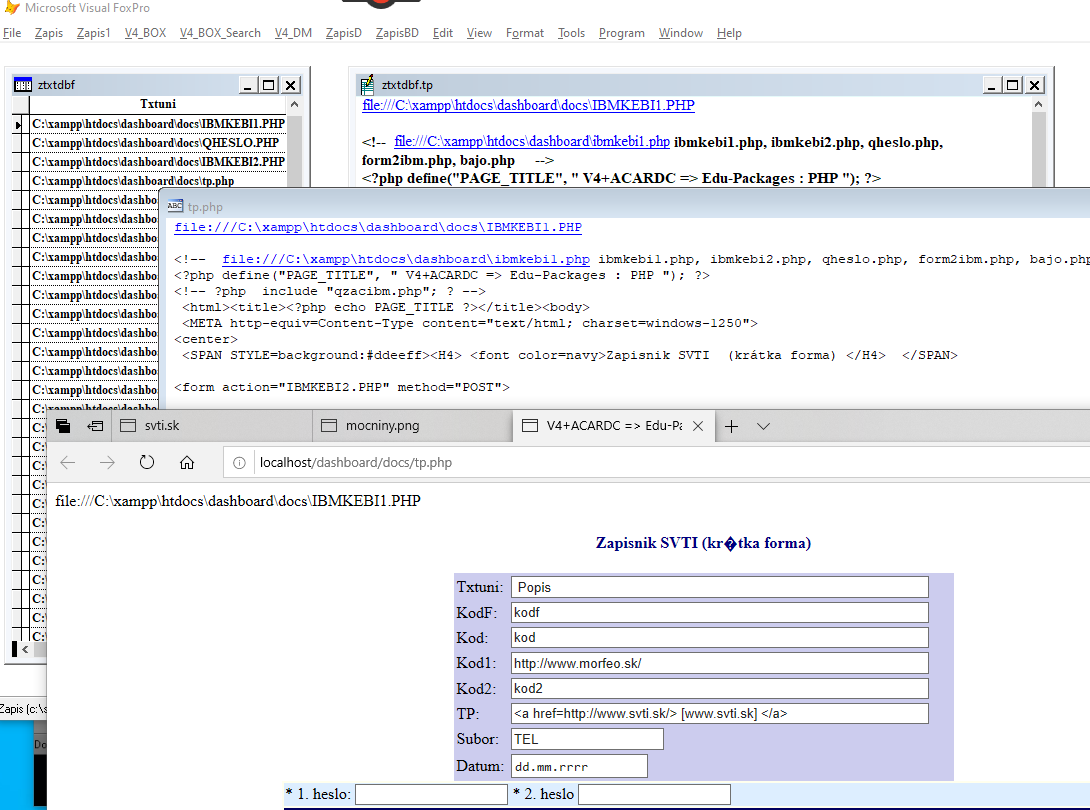The width and height of the screenshot is (1090, 810).
Task: Expand the tab previews chevron in Edge
Action: (764, 426)
